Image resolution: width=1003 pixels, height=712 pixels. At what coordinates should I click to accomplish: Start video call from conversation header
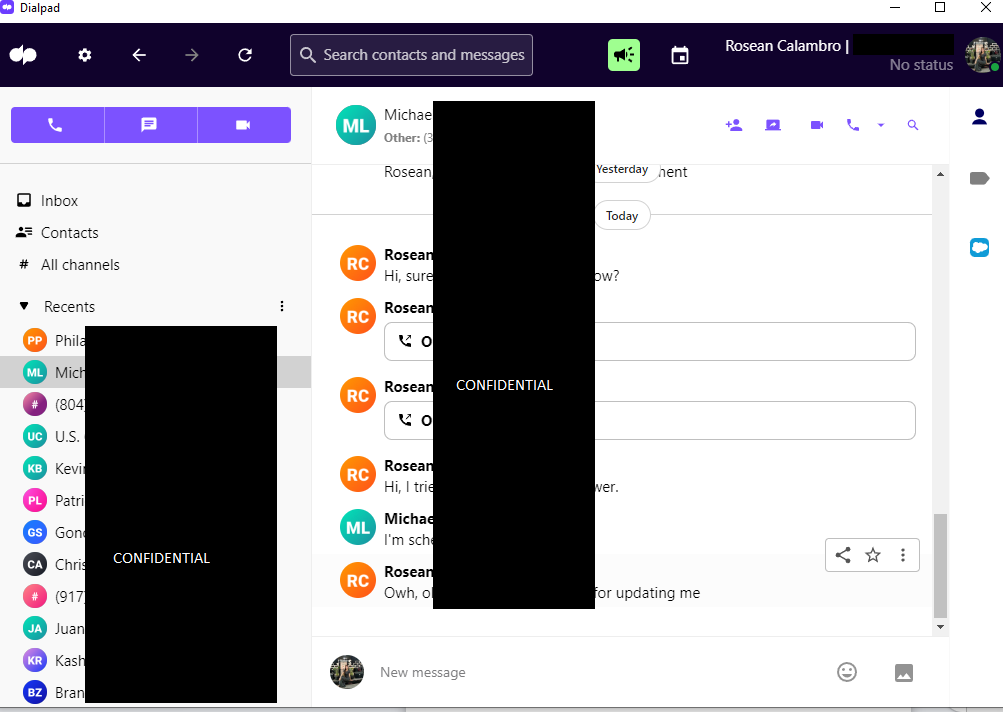[817, 125]
